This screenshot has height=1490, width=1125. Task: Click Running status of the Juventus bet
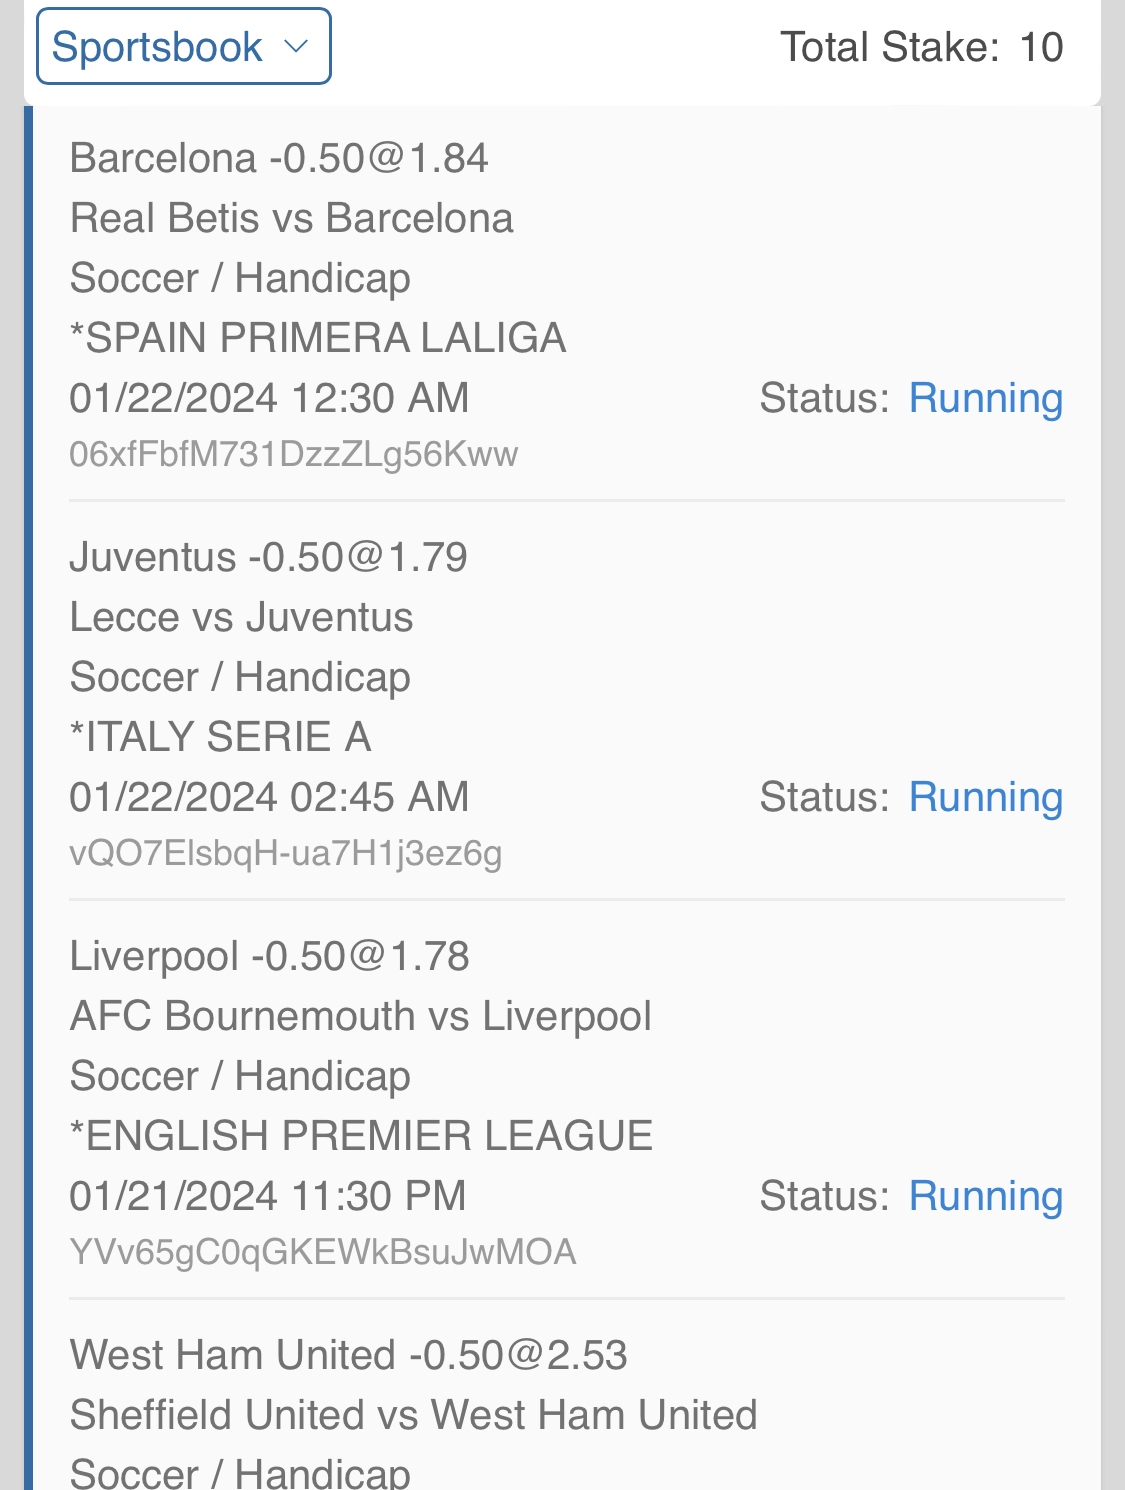tap(985, 797)
